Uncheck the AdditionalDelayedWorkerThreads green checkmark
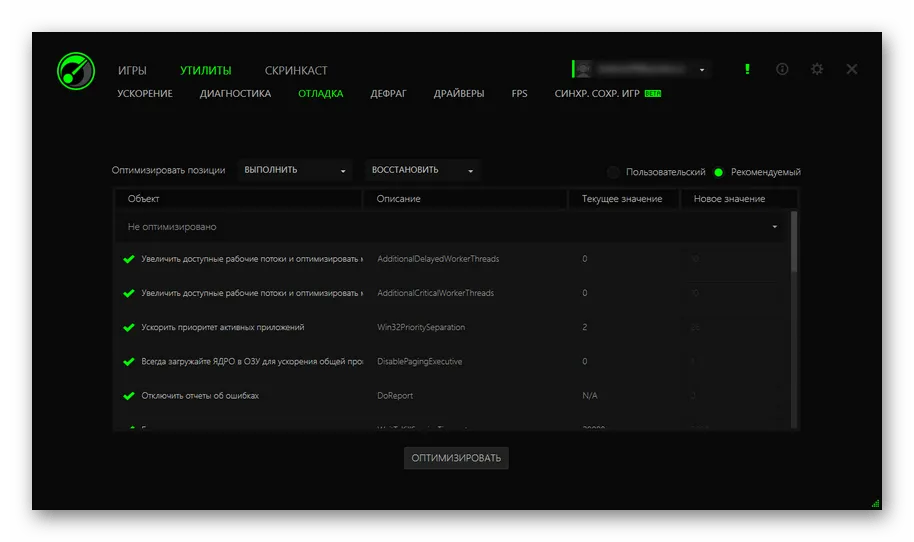 pos(128,259)
